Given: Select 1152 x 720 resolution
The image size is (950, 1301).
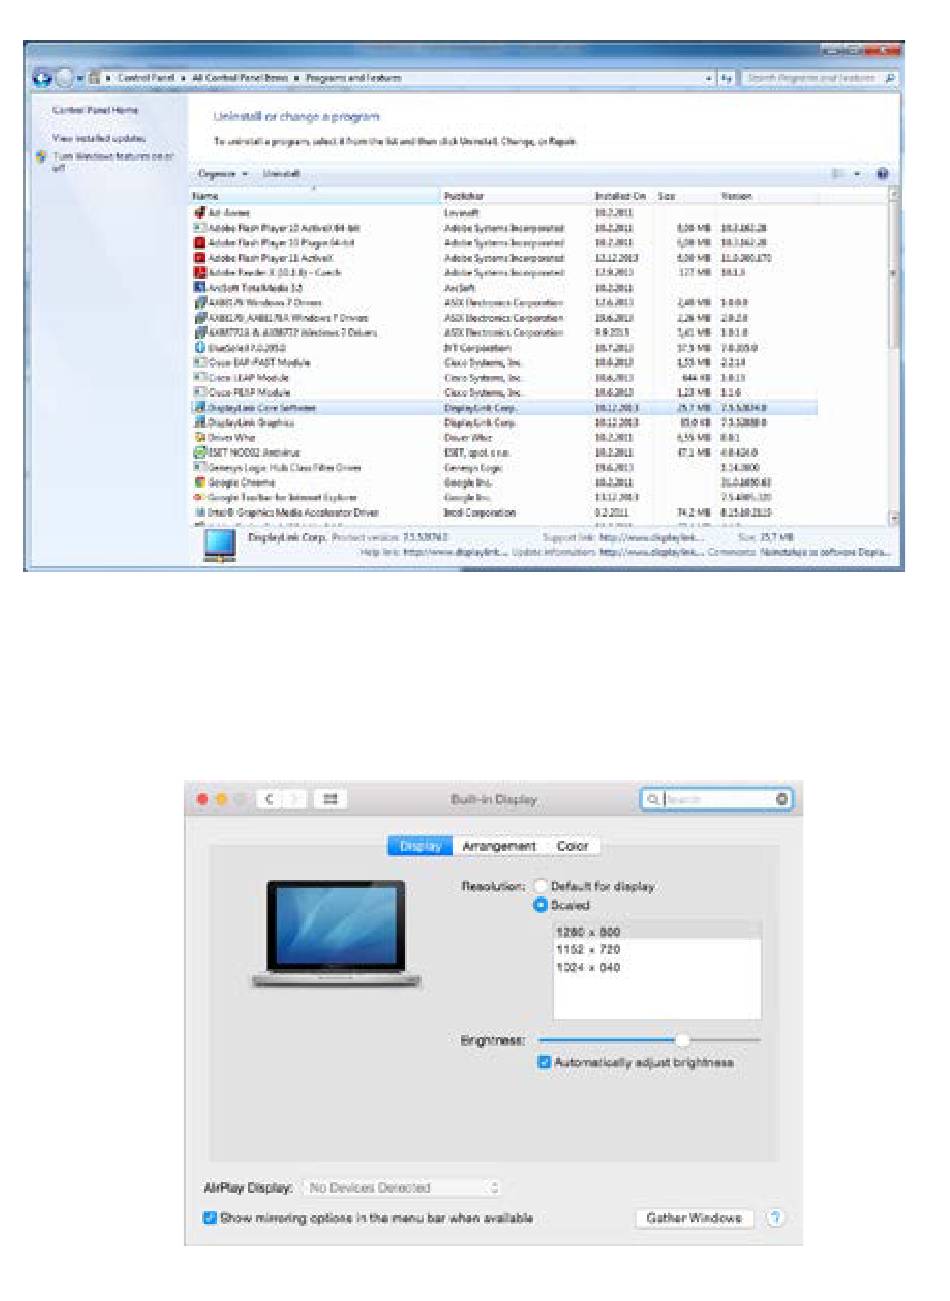Looking at the screenshot, I should point(657,949).
